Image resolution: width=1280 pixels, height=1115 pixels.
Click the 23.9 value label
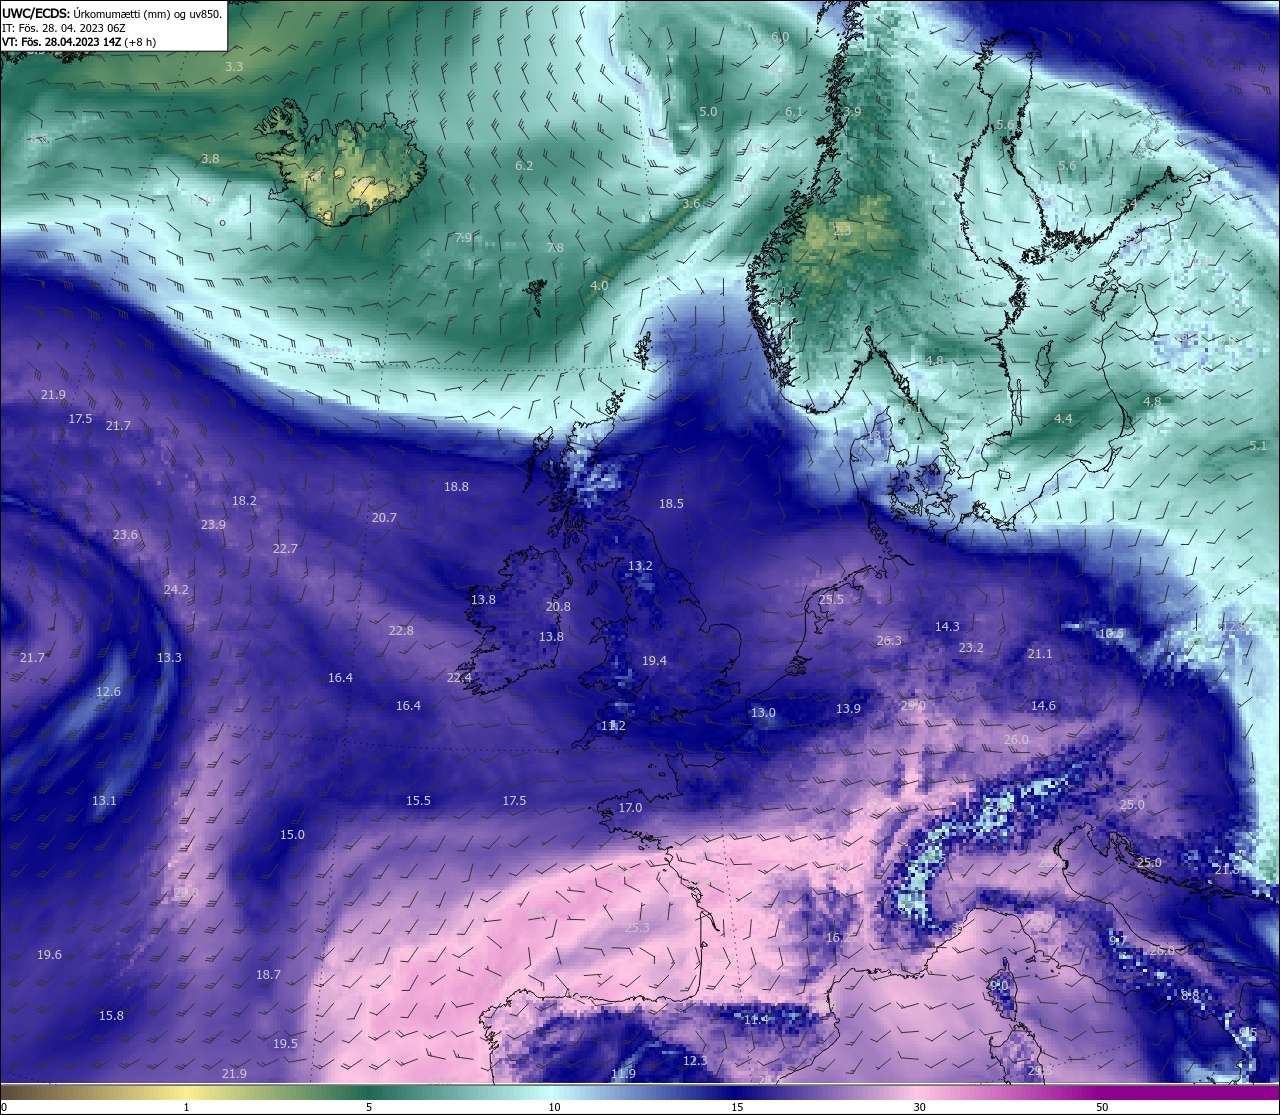(x=213, y=525)
